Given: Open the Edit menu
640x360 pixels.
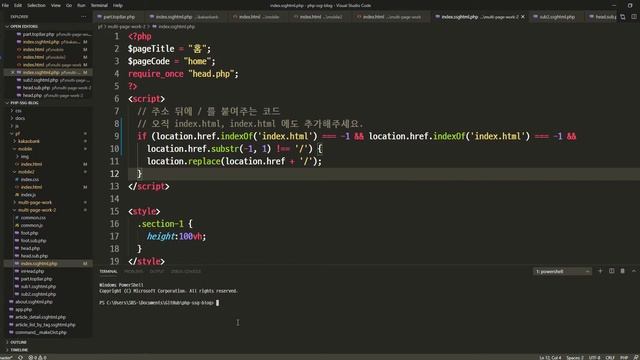Looking at the screenshot, I should point(18,5).
